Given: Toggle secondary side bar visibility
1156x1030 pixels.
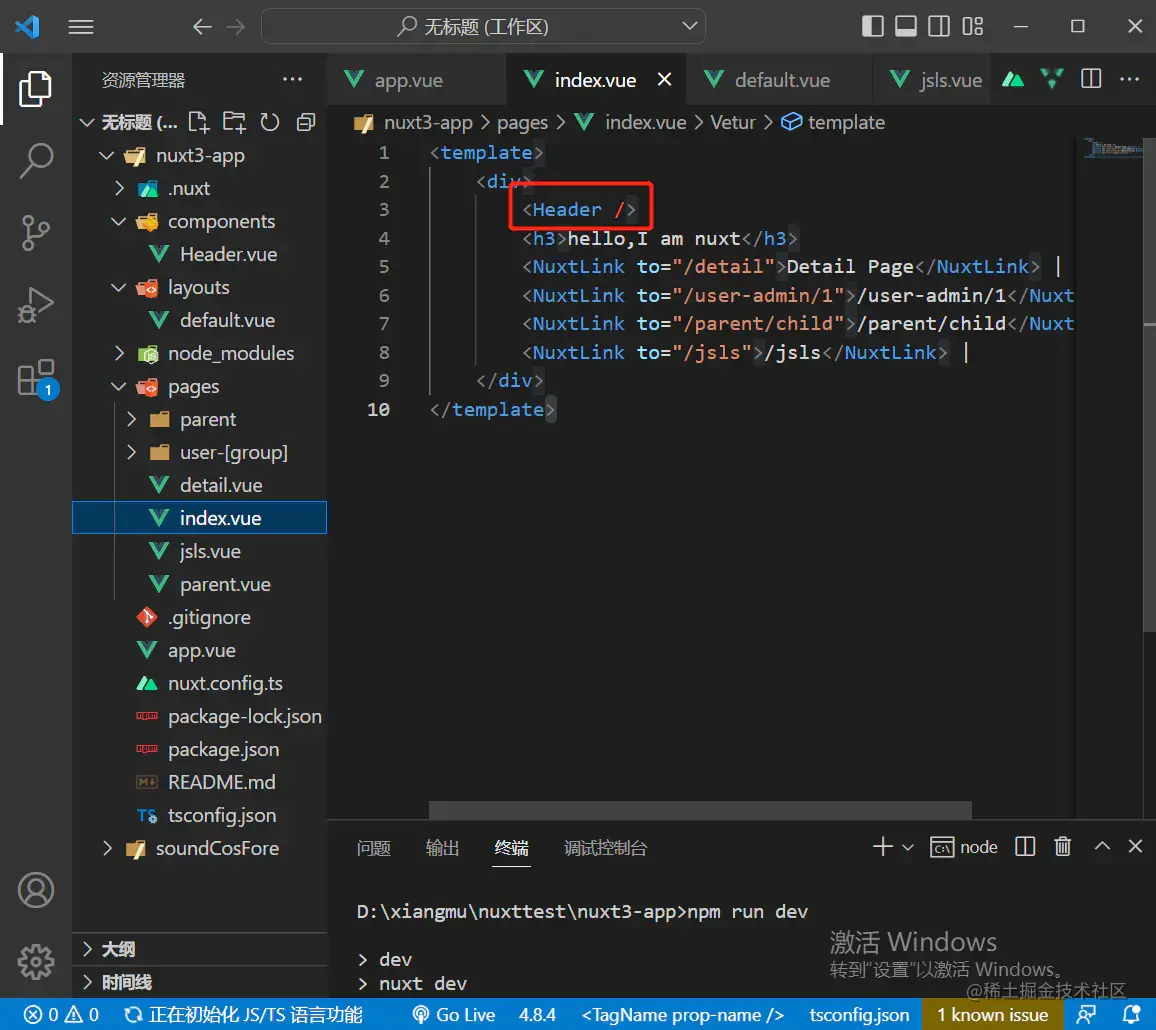Looking at the screenshot, I should 939,27.
